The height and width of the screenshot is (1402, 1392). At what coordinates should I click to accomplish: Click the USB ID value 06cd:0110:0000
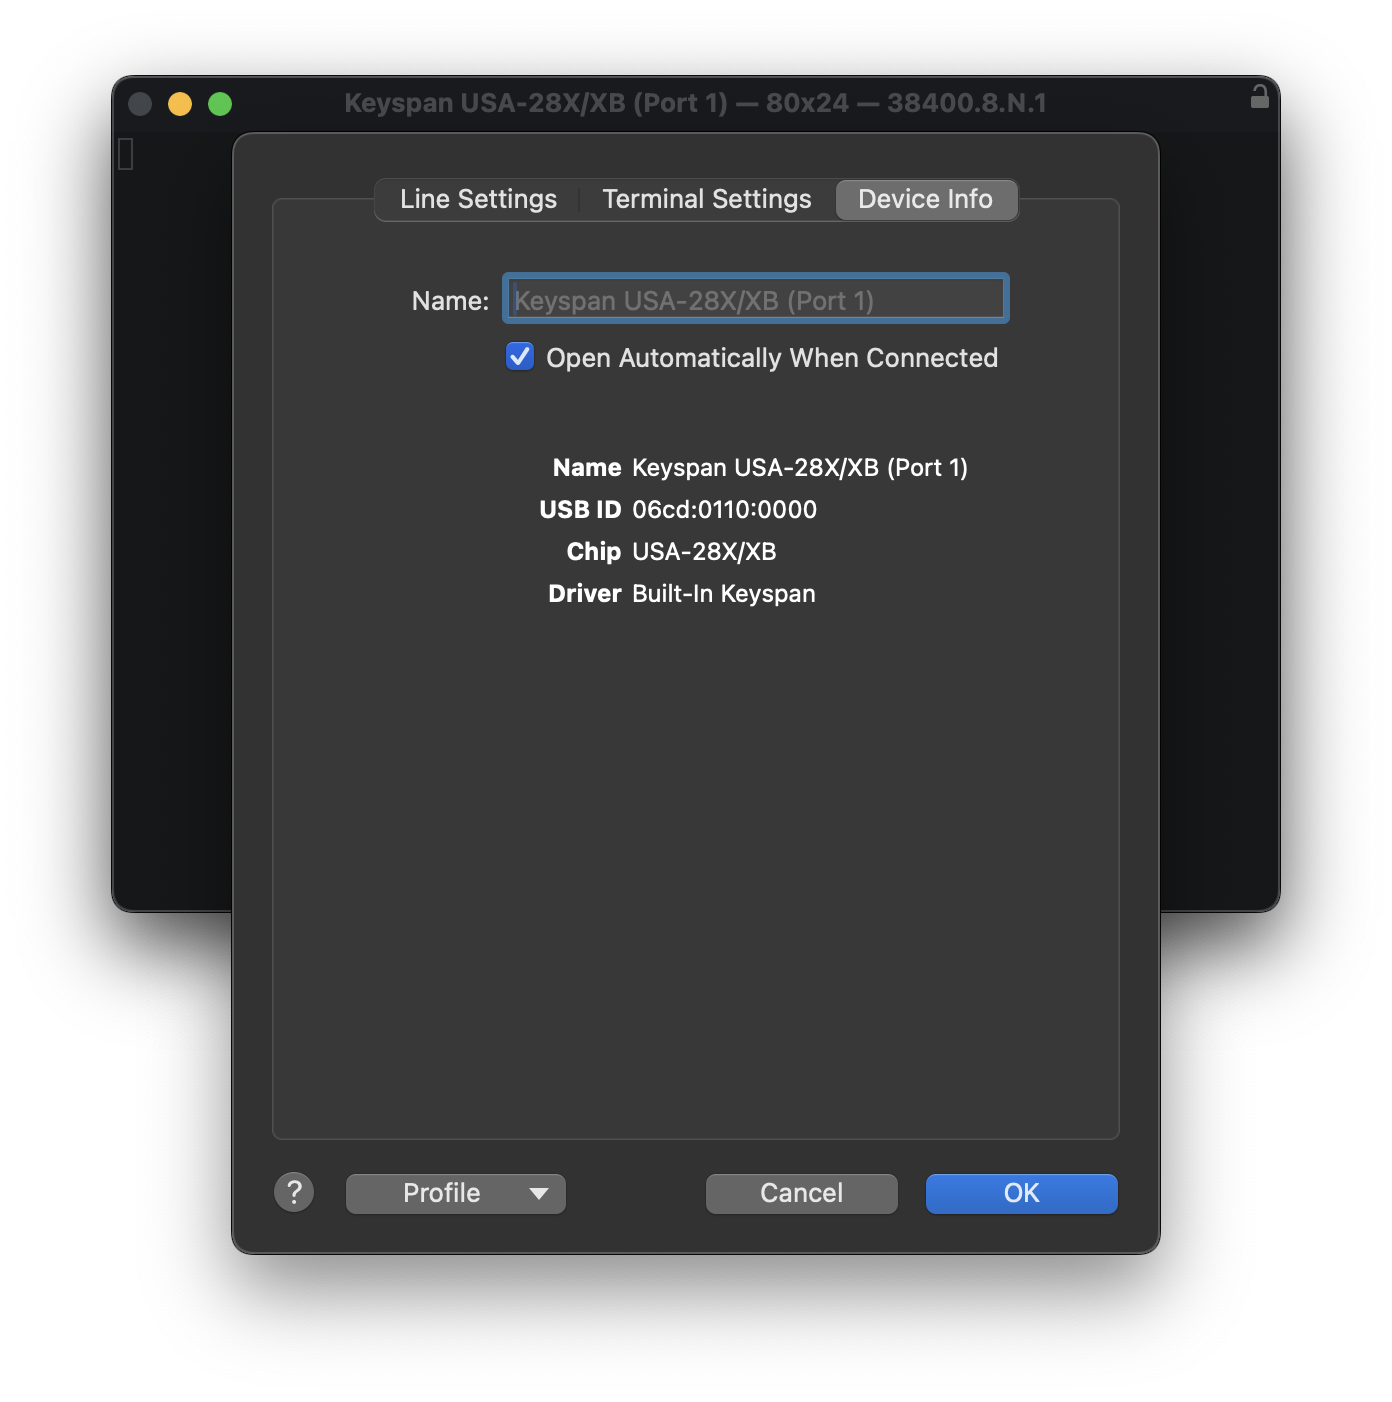724,510
